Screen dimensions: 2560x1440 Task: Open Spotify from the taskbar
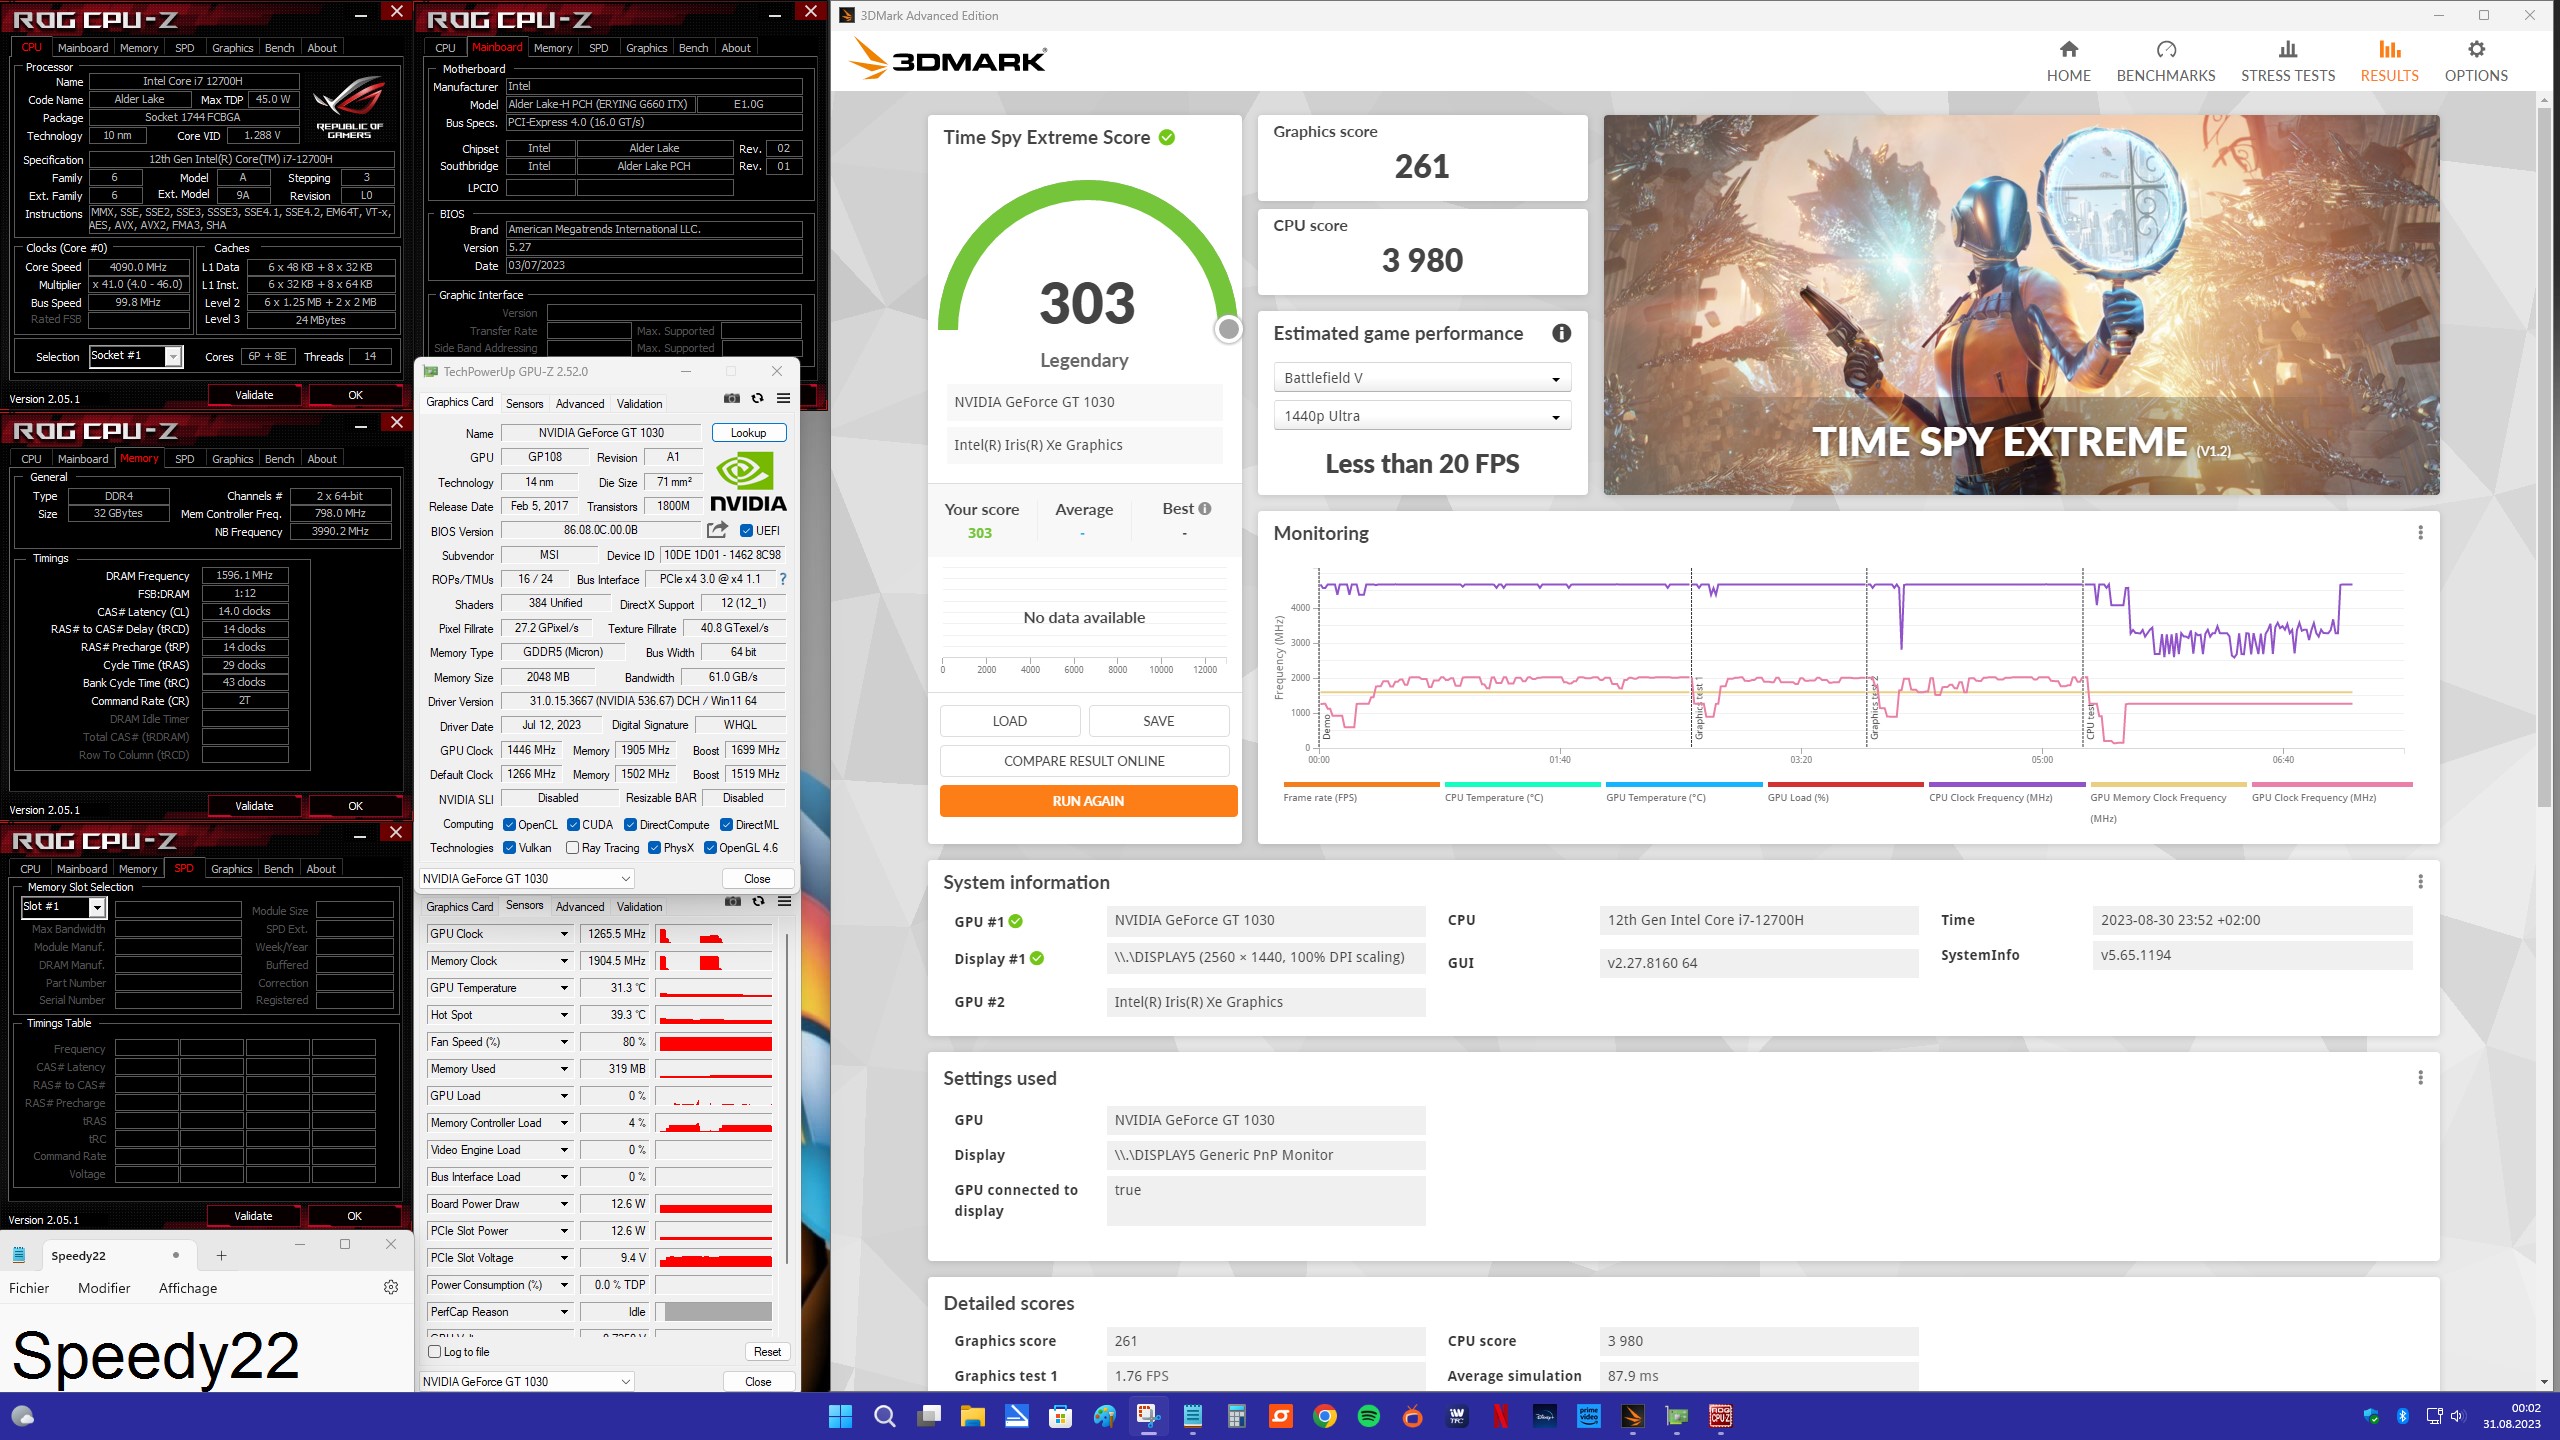pos(1369,1416)
